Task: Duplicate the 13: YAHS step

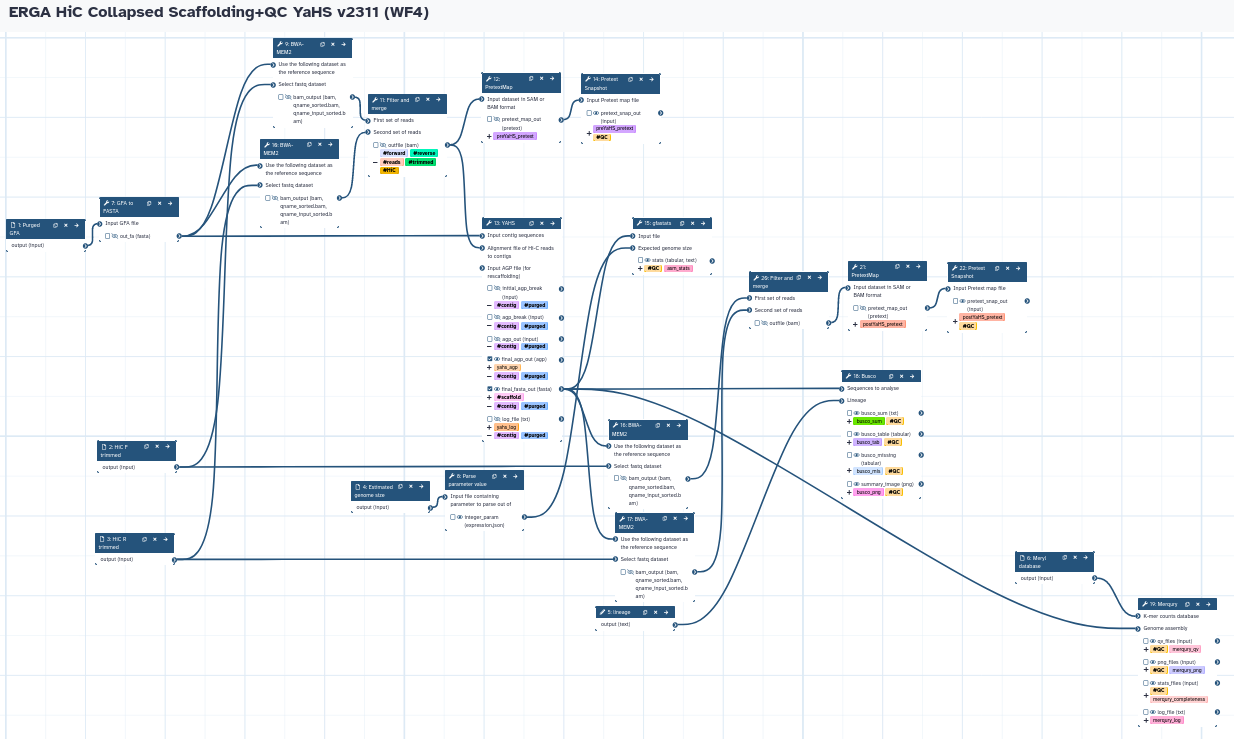Action: (530, 223)
